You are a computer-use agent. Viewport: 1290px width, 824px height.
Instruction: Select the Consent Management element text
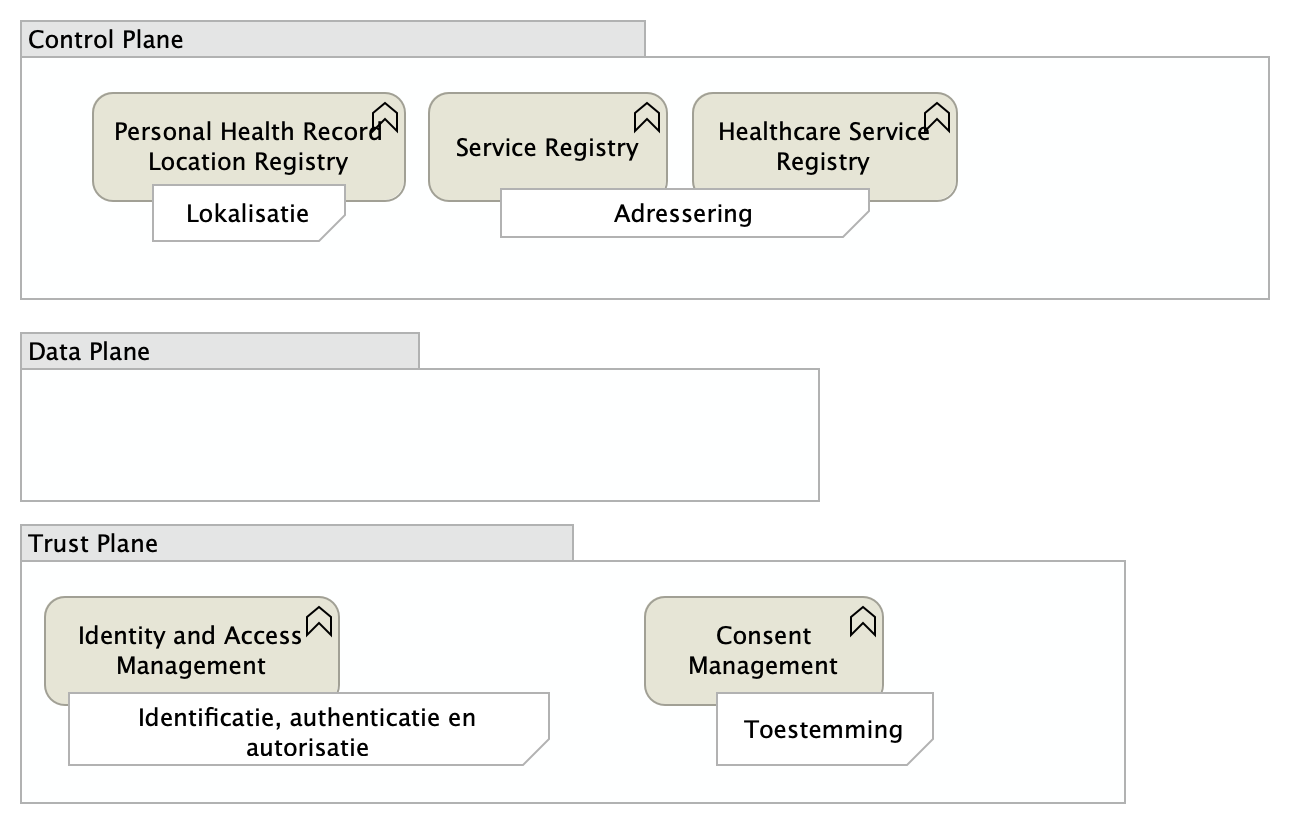(x=763, y=650)
